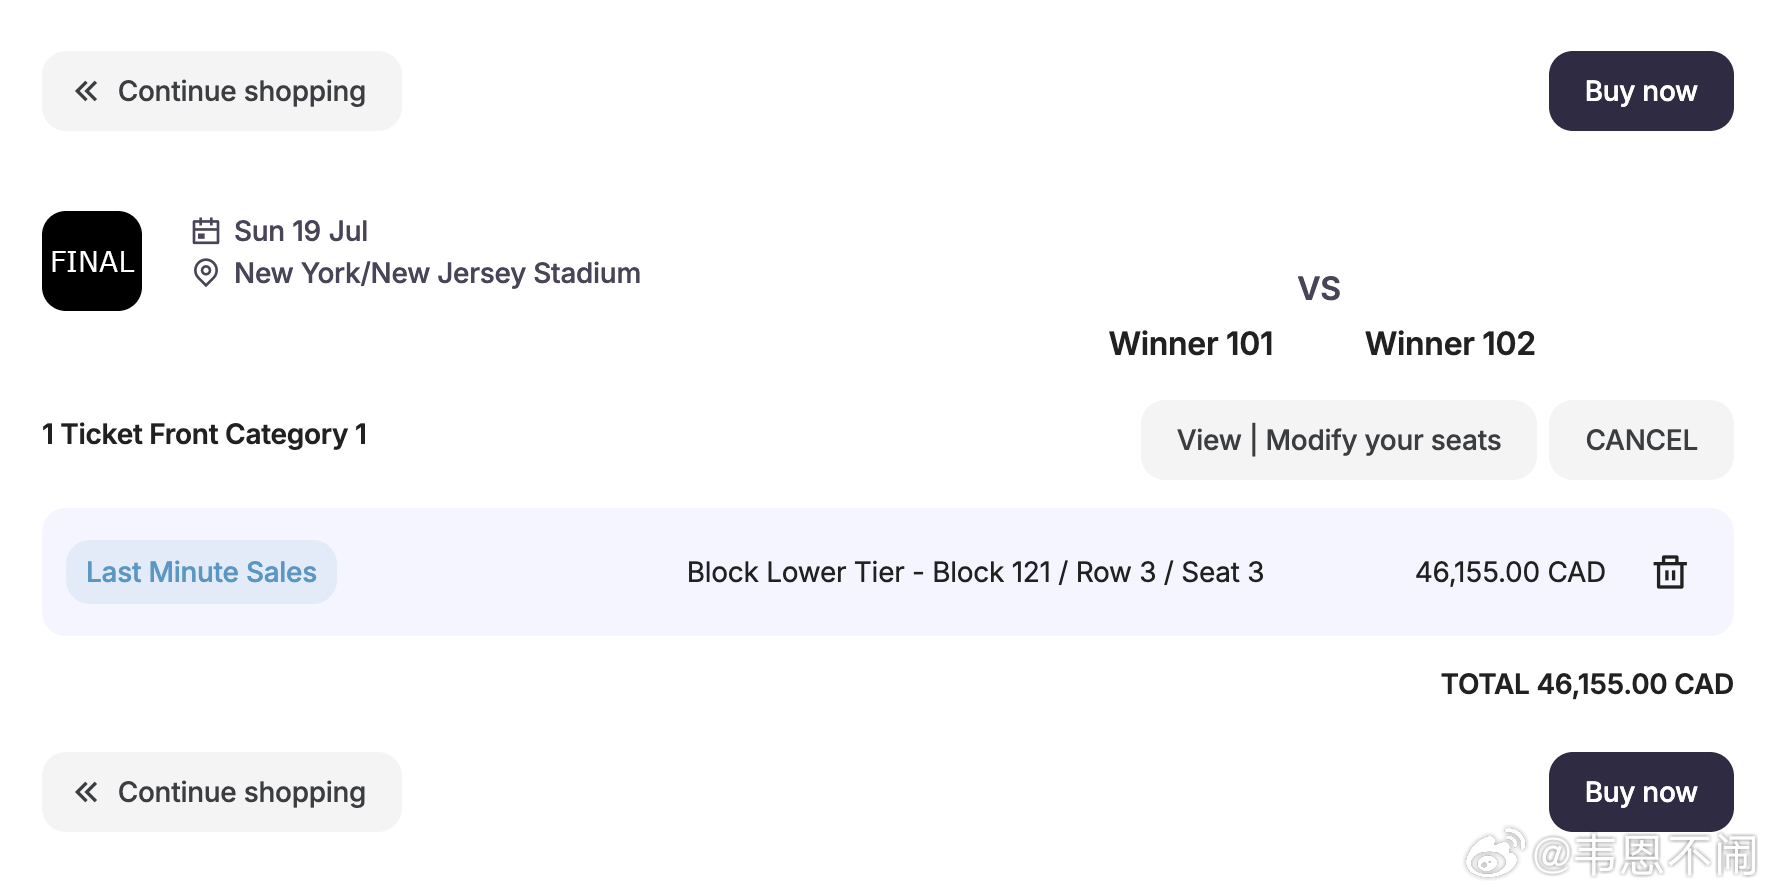The height and width of the screenshot is (896, 1774).
Task: Click bottom Continue shopping button
Action: [x=222, y=792]
